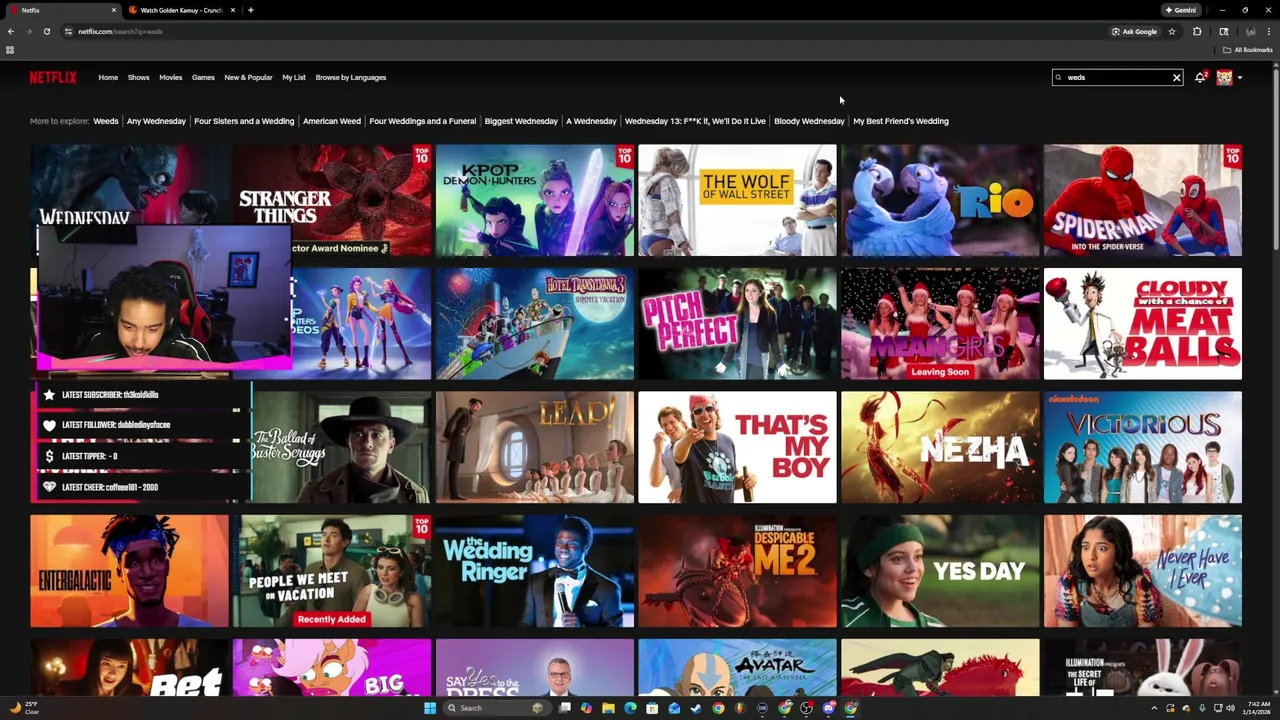Image resolution: width=1280 pixels, height=720 pixels.
Task: Open My List
Action: [294, 77]
